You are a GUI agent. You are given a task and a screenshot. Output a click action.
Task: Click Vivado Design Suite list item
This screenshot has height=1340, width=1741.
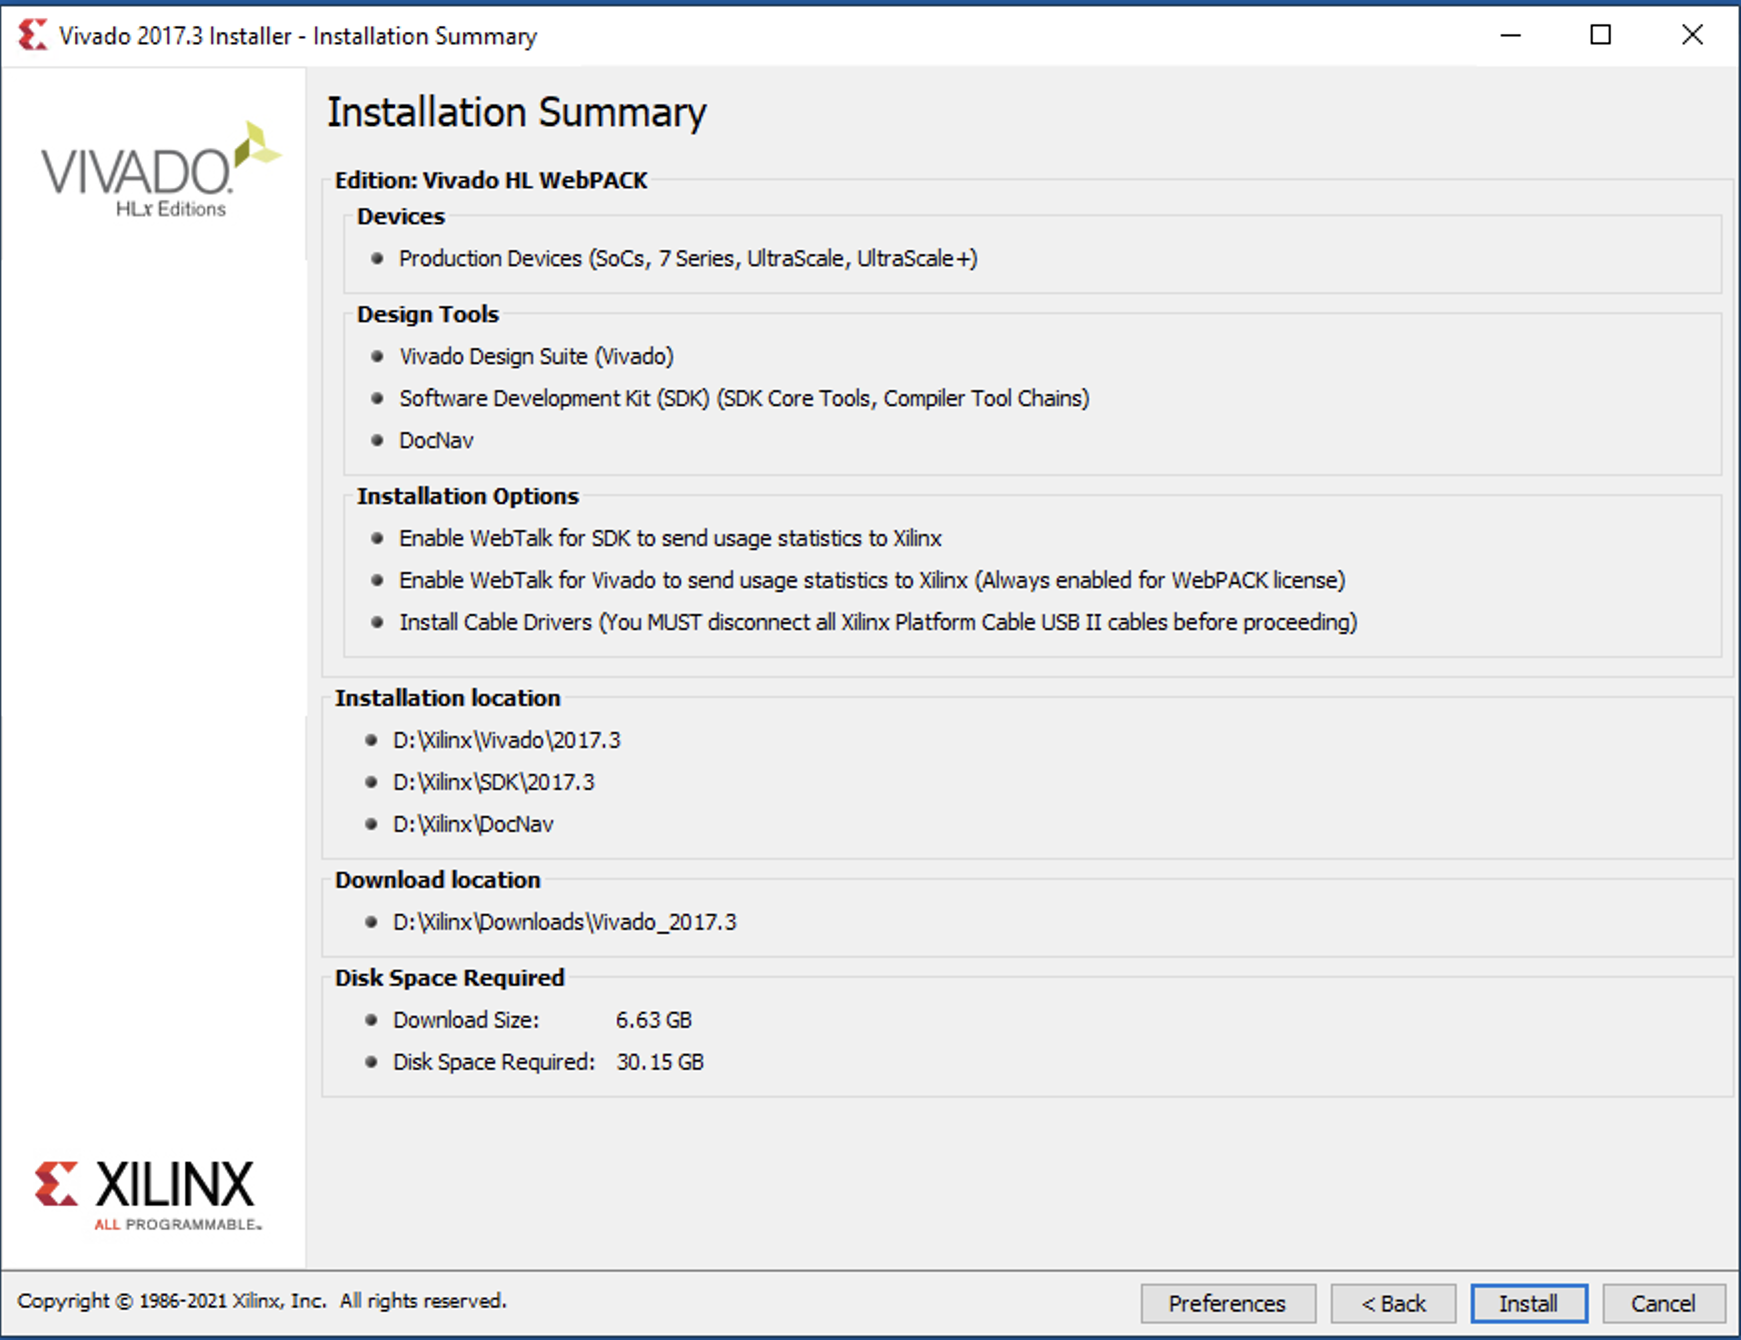click(x=536, y=356)
